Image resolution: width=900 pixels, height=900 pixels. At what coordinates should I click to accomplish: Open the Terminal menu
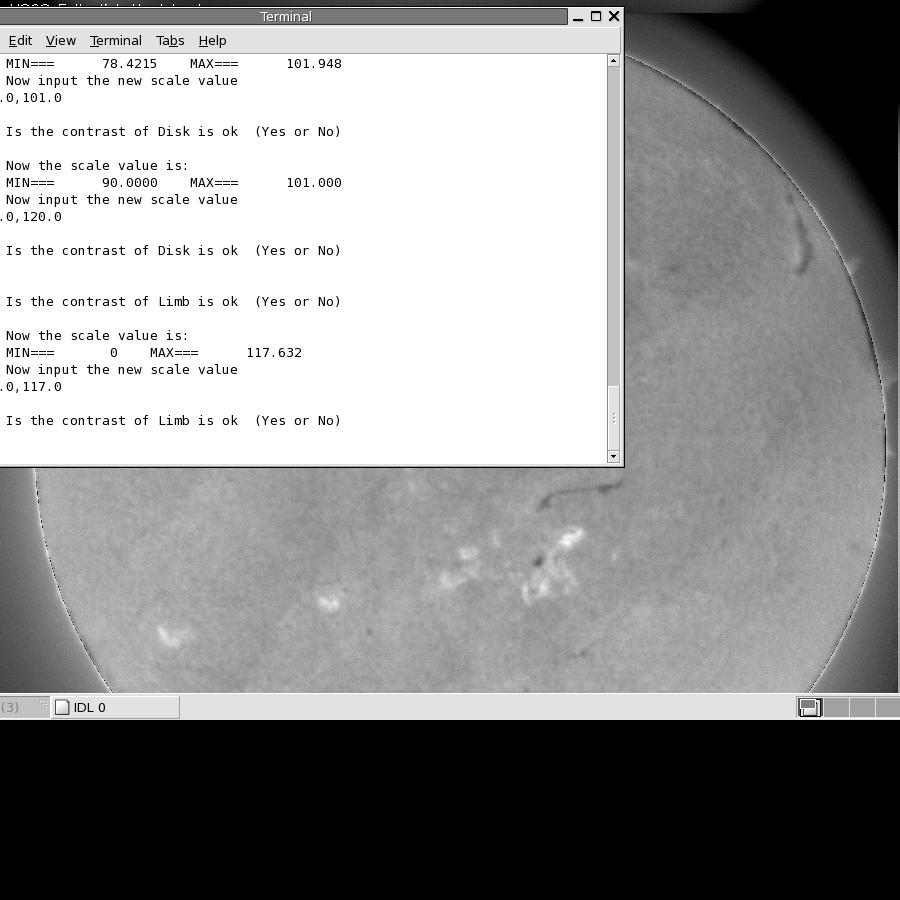[115, 41]
